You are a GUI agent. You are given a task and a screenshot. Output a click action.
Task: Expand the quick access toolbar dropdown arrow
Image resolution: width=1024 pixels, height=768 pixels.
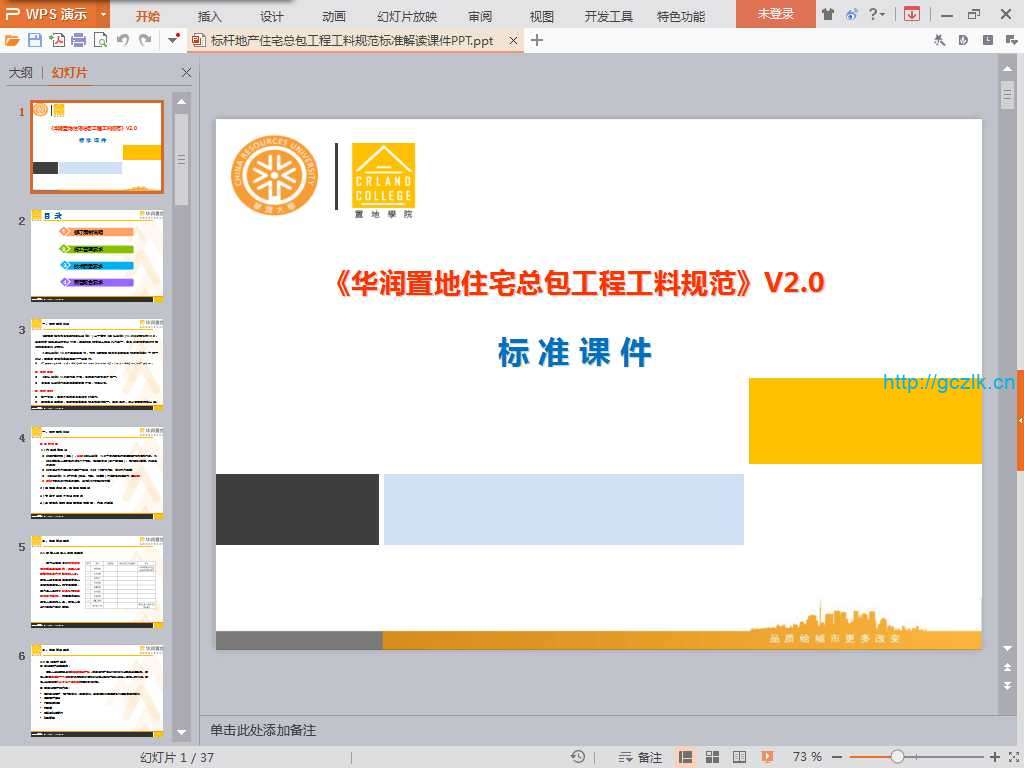(174, 40)
